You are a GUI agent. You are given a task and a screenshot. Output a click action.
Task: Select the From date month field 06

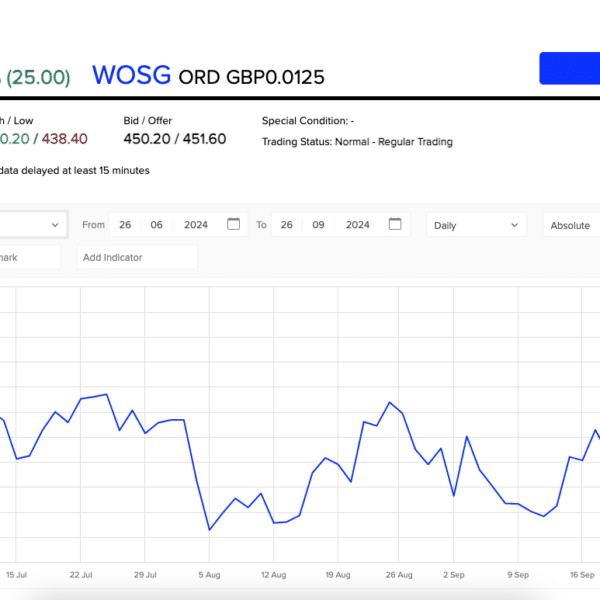tap(157, 225)
